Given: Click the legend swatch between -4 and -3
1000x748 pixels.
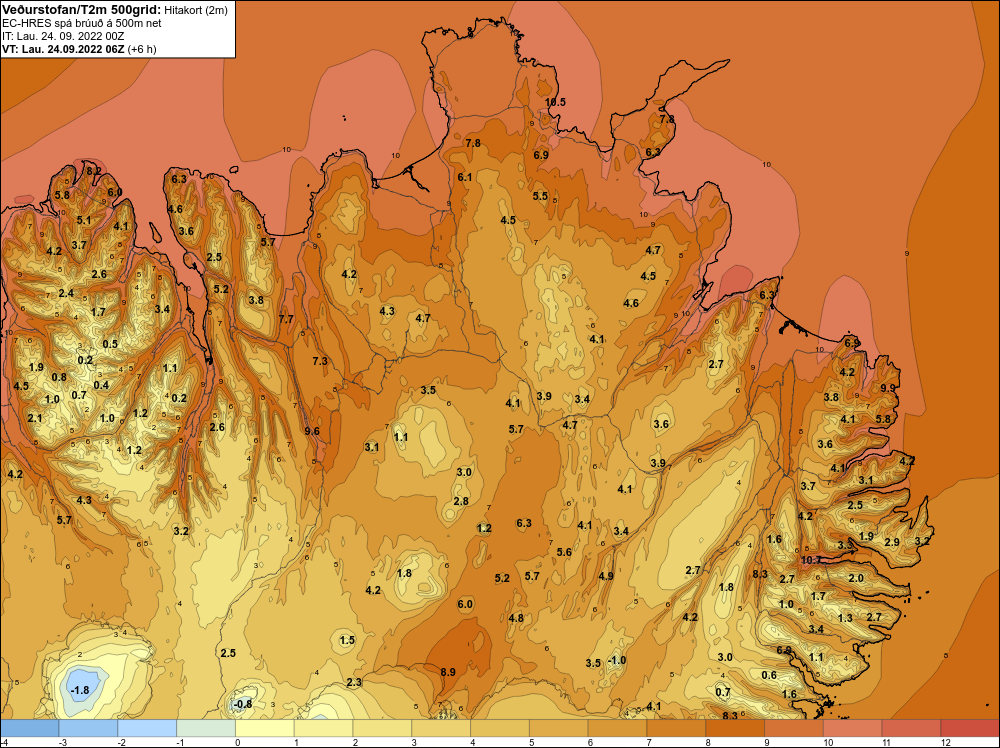Looking at the screenshot, I should pos(29,728).
